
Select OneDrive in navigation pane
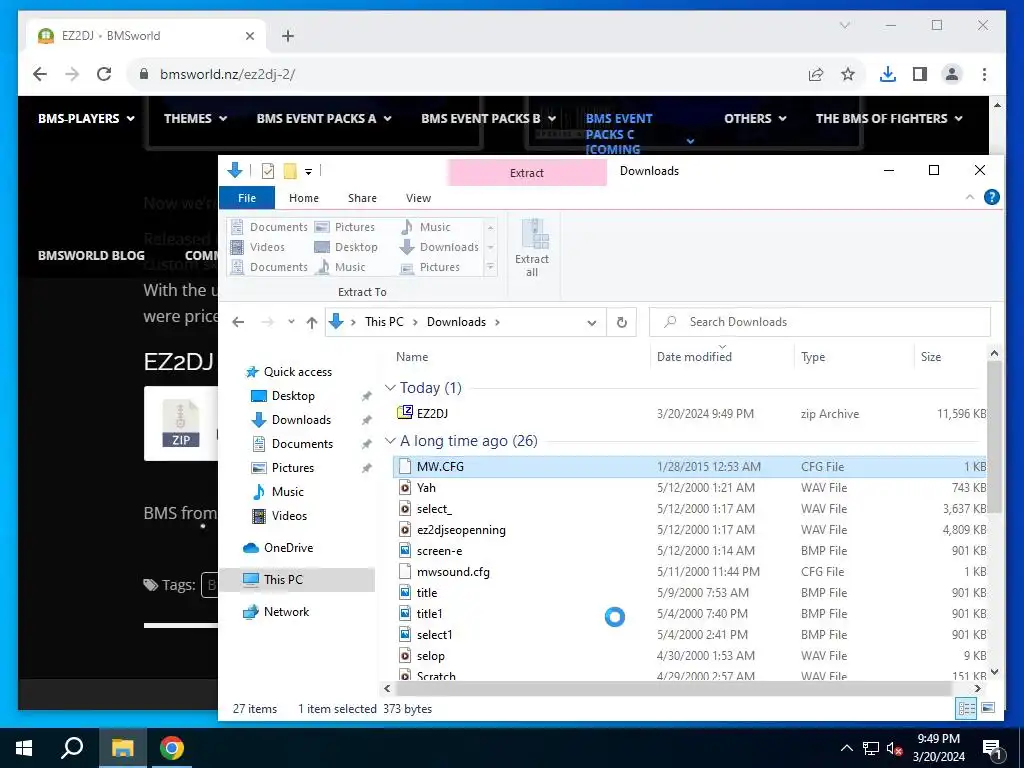click(288, 548)
